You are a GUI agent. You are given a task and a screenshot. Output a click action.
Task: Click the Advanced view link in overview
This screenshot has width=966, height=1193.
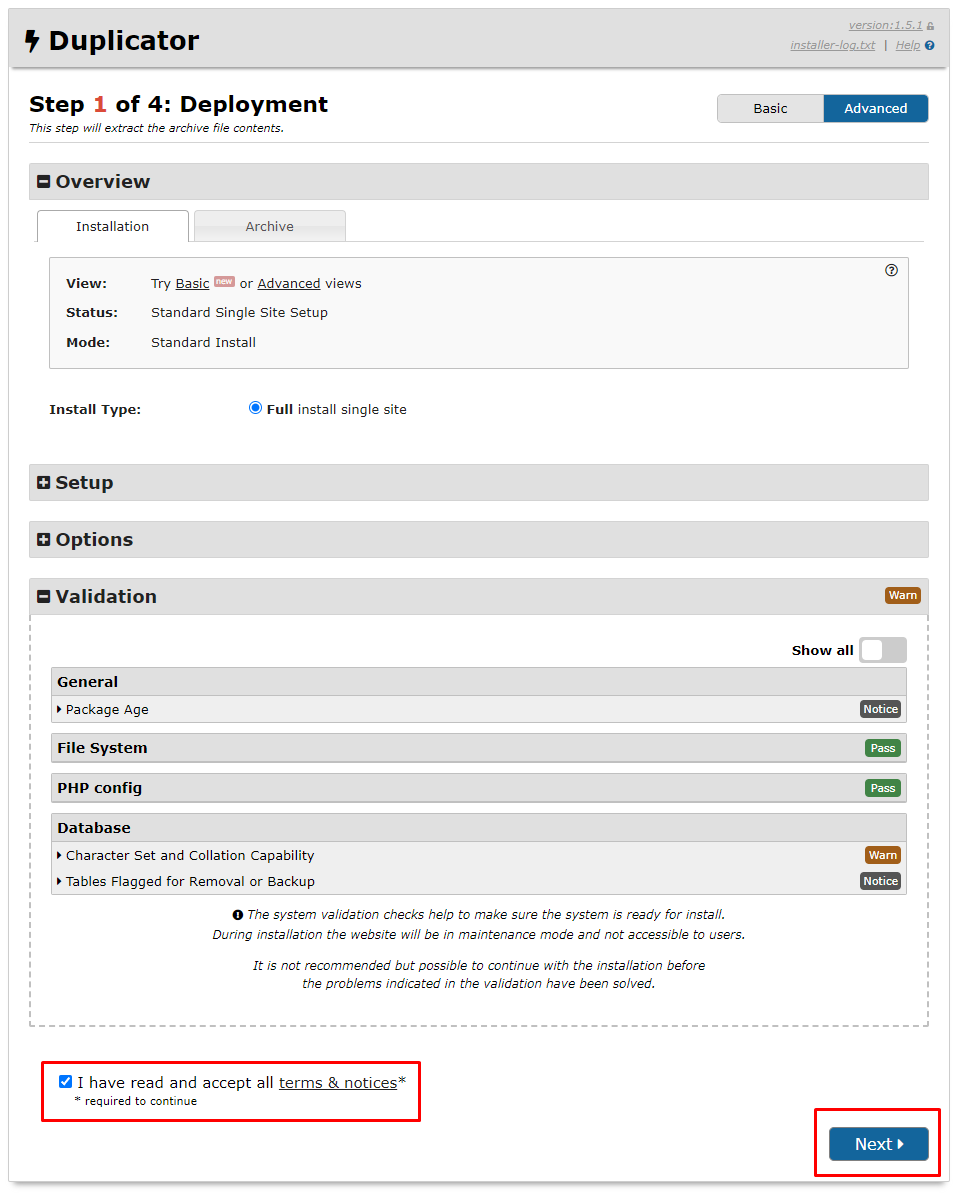tap(289, 284)
